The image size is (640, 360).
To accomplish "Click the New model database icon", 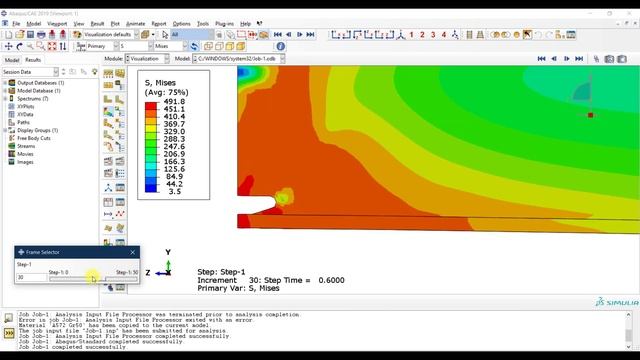I will pyautogui.click(x=9, y=35).
